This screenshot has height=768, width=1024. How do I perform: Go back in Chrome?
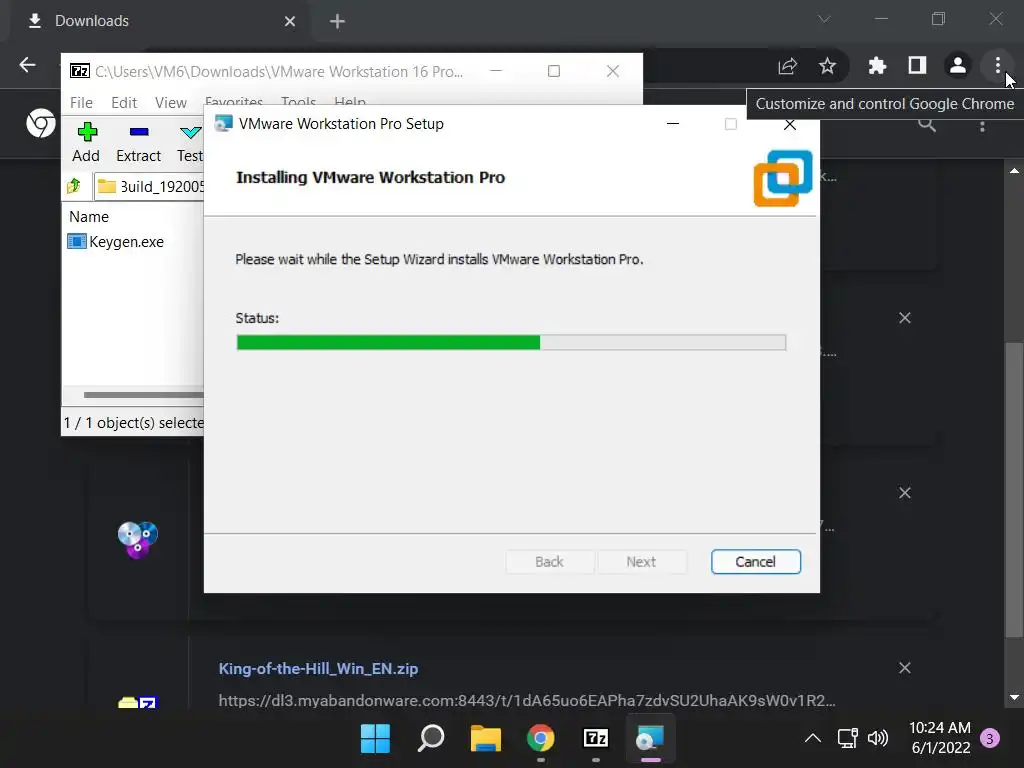[x=27, y=65]
